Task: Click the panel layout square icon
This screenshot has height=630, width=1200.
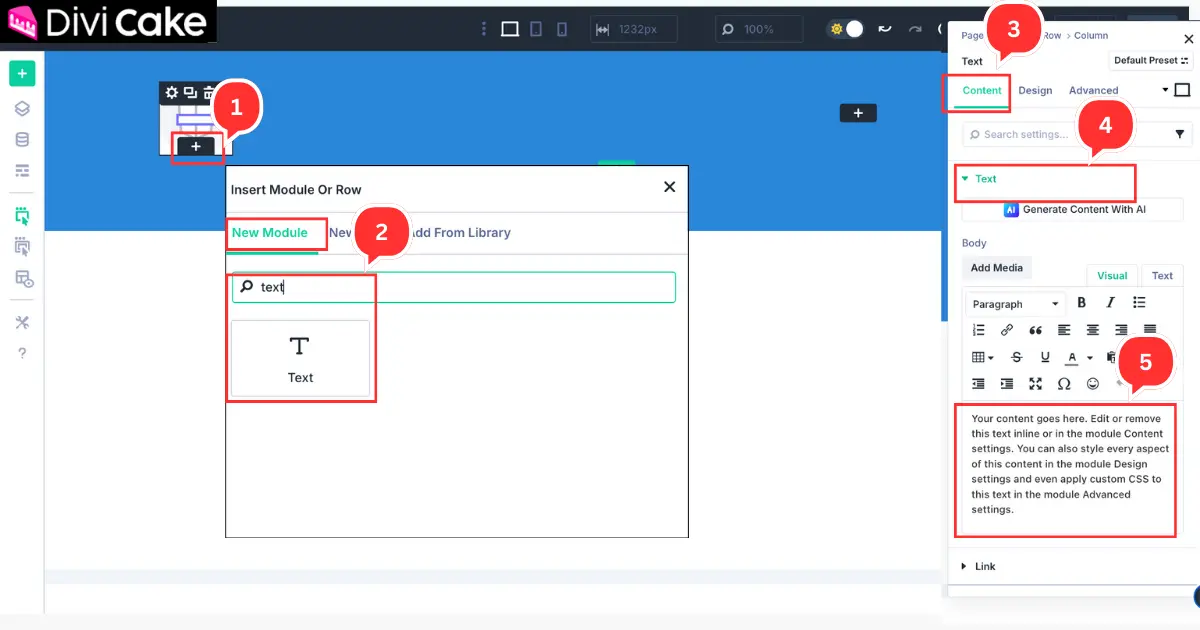Action: click(x=1182, y=90)
